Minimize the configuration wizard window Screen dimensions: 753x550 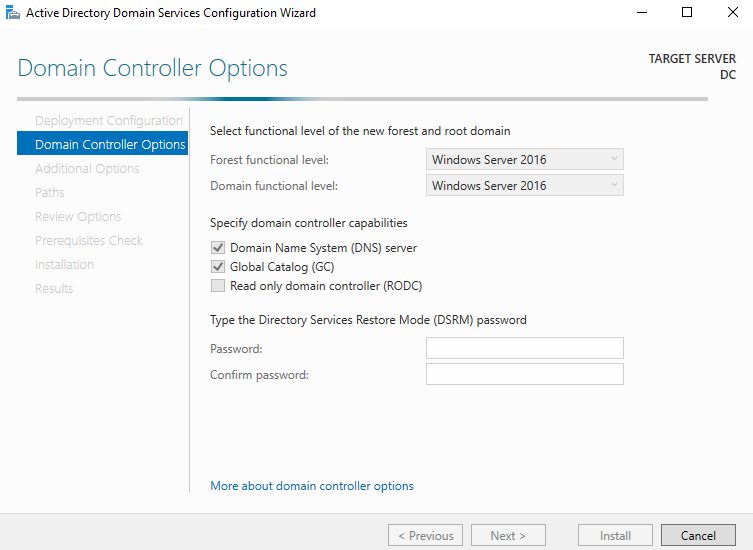(x=642, y=12)
